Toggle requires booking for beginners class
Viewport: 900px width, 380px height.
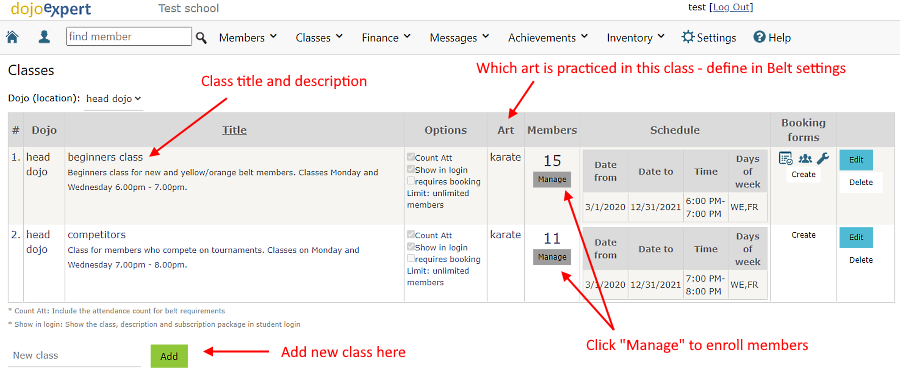point(410,181)
